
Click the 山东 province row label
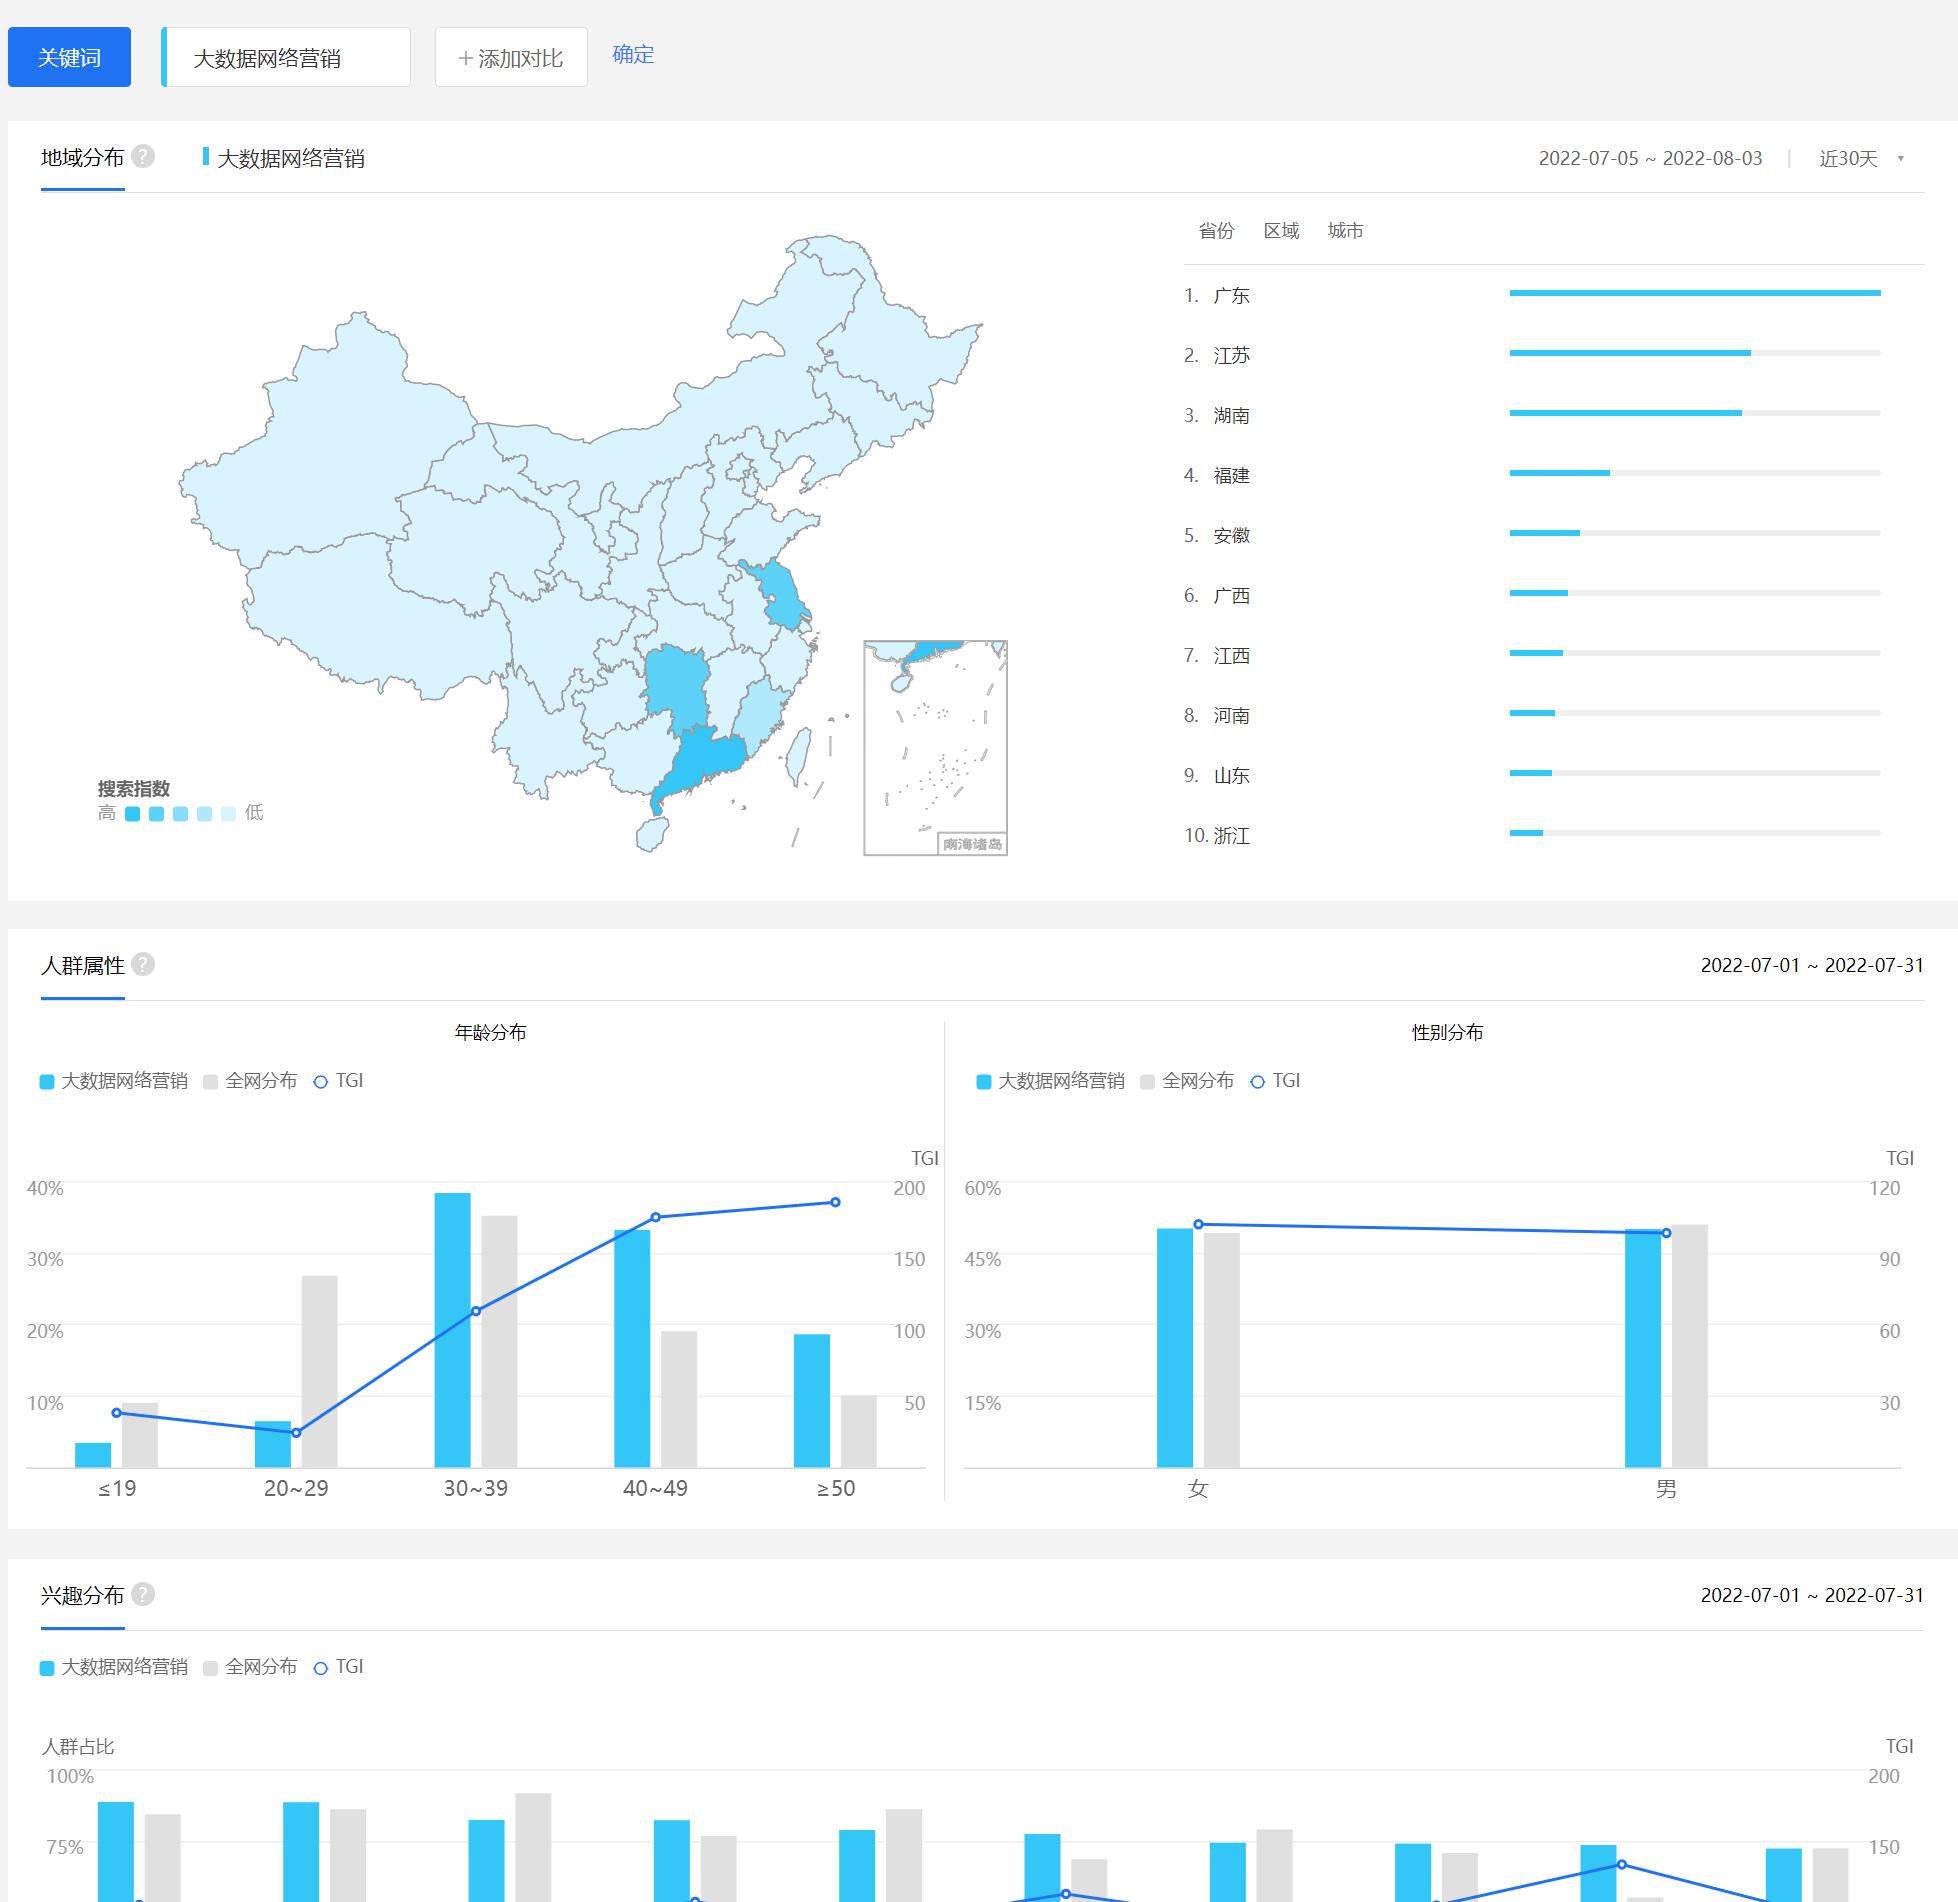1231,776
